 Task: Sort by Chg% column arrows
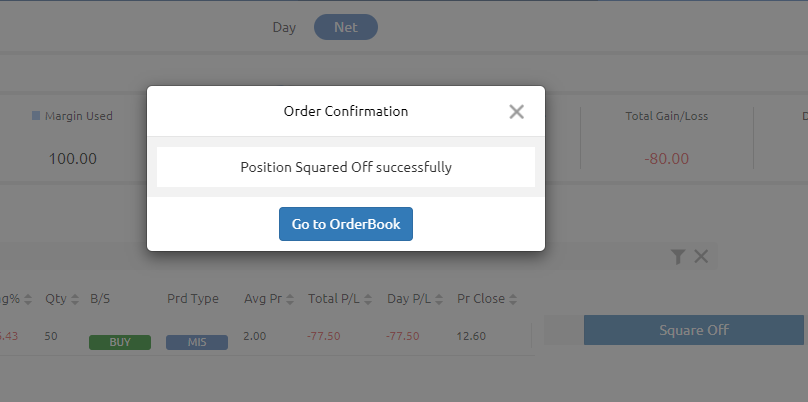(x=28, y=299)
